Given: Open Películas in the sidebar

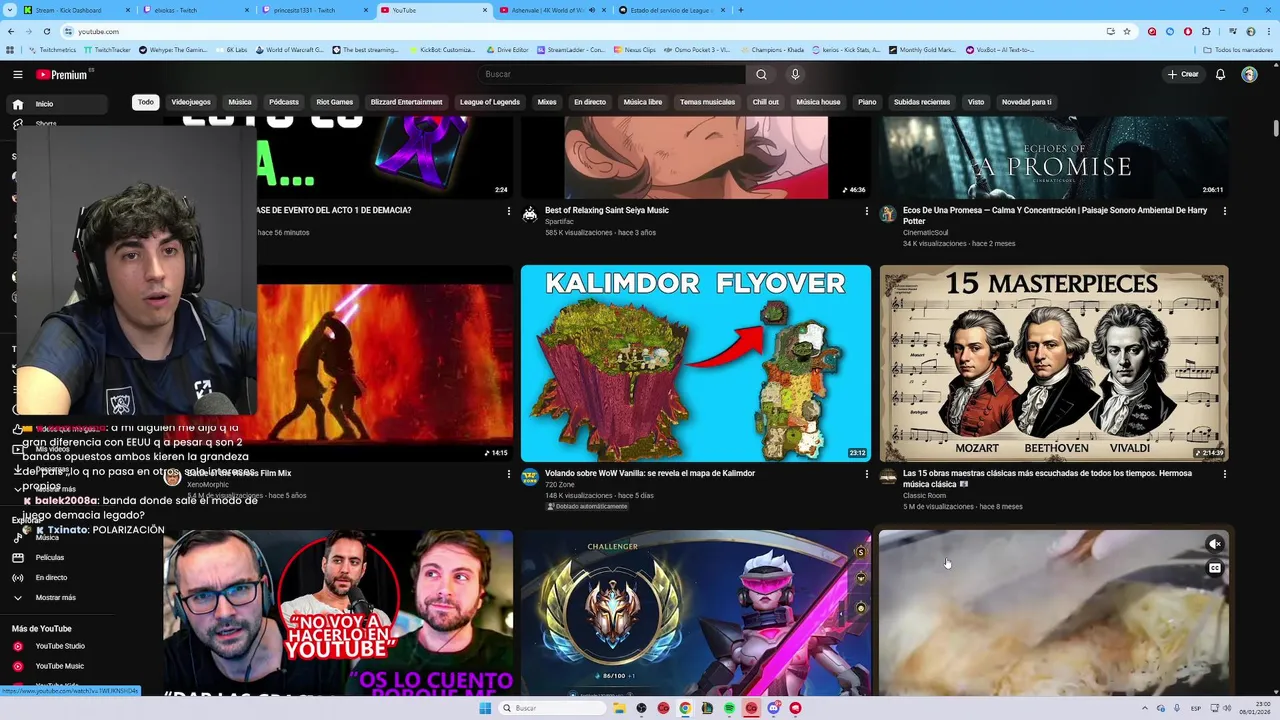Looking at the screenshot, I should tap(57, 557).
